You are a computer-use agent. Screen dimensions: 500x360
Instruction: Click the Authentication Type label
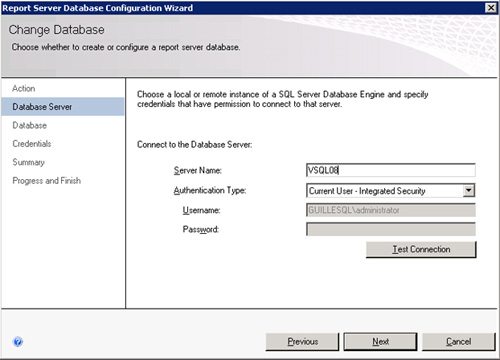click(210, 190)
